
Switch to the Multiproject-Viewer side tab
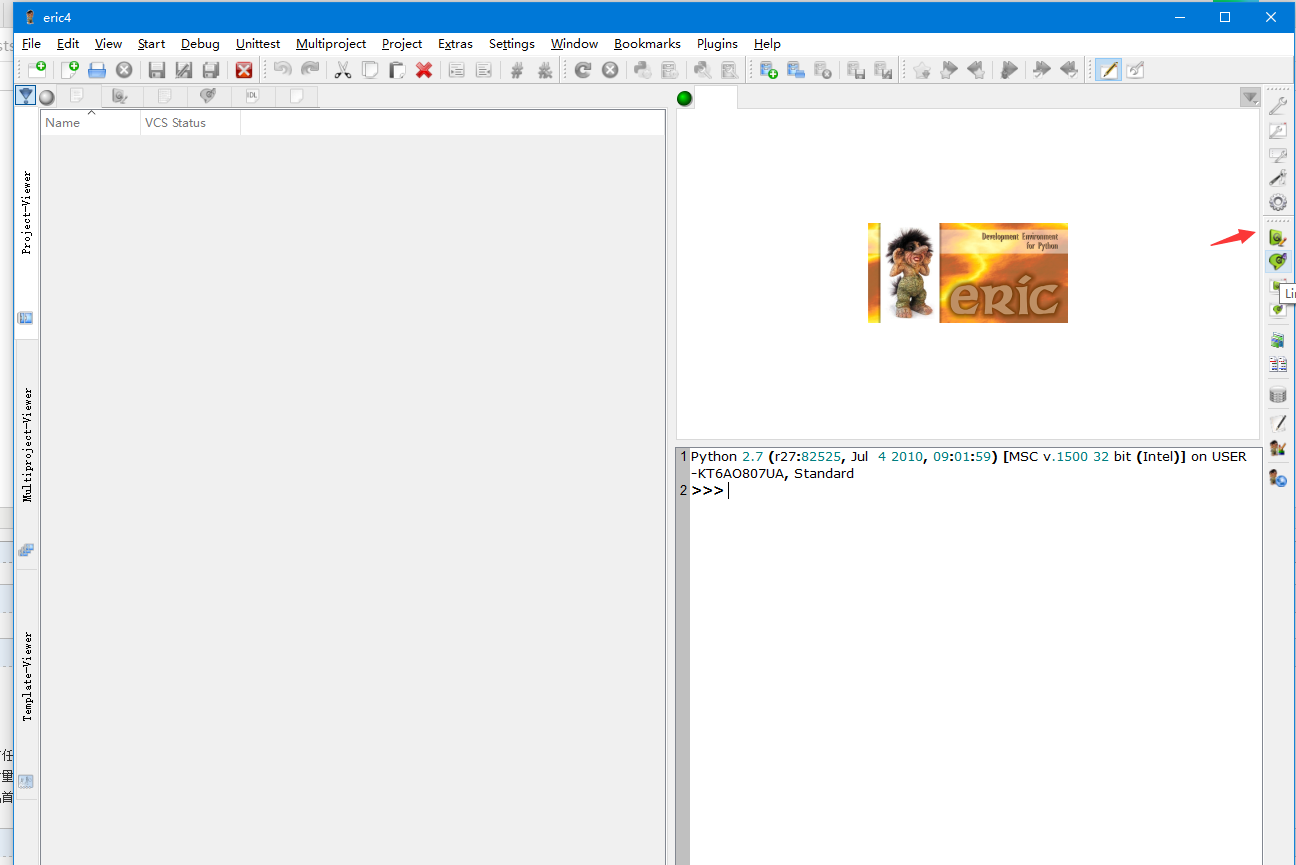[x=27, y=454]
